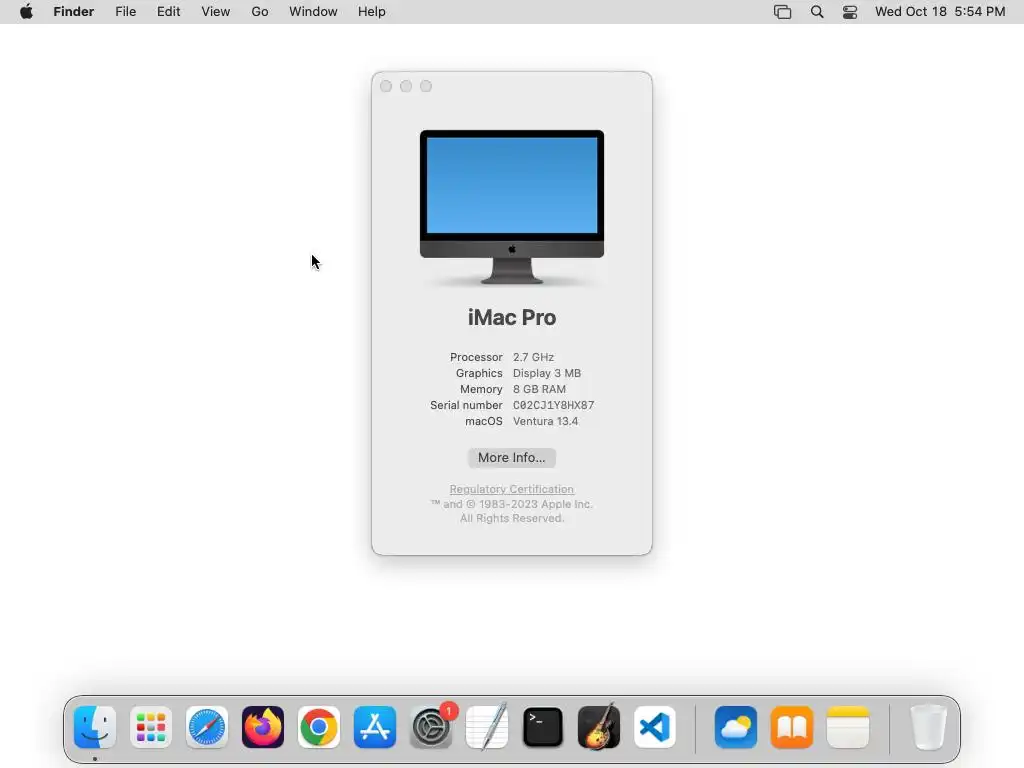Open the Apple menu
This screenshot has width=1024, height=768.
26,12
